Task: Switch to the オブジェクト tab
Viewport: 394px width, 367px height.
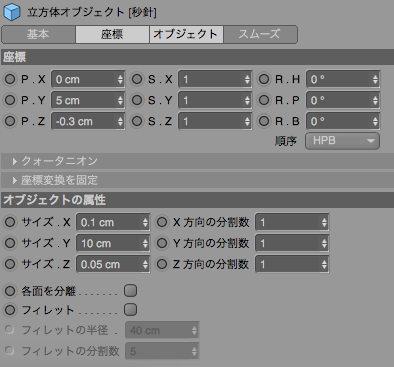Action: point(186,34)
